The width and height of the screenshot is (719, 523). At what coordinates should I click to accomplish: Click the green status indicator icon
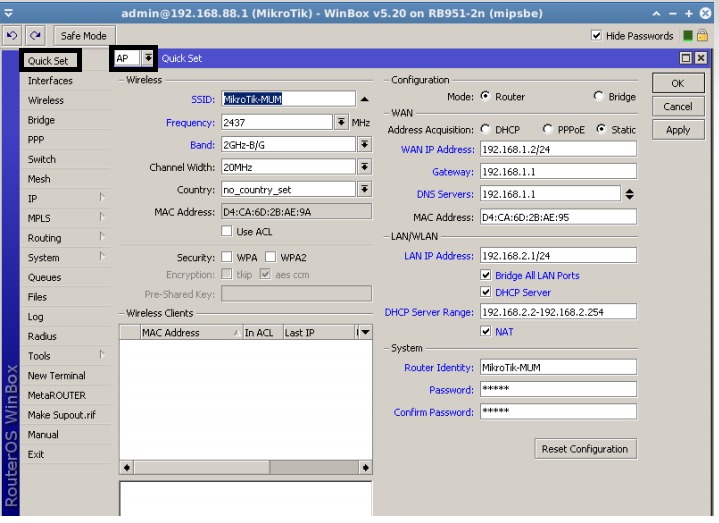click(688, 36)
